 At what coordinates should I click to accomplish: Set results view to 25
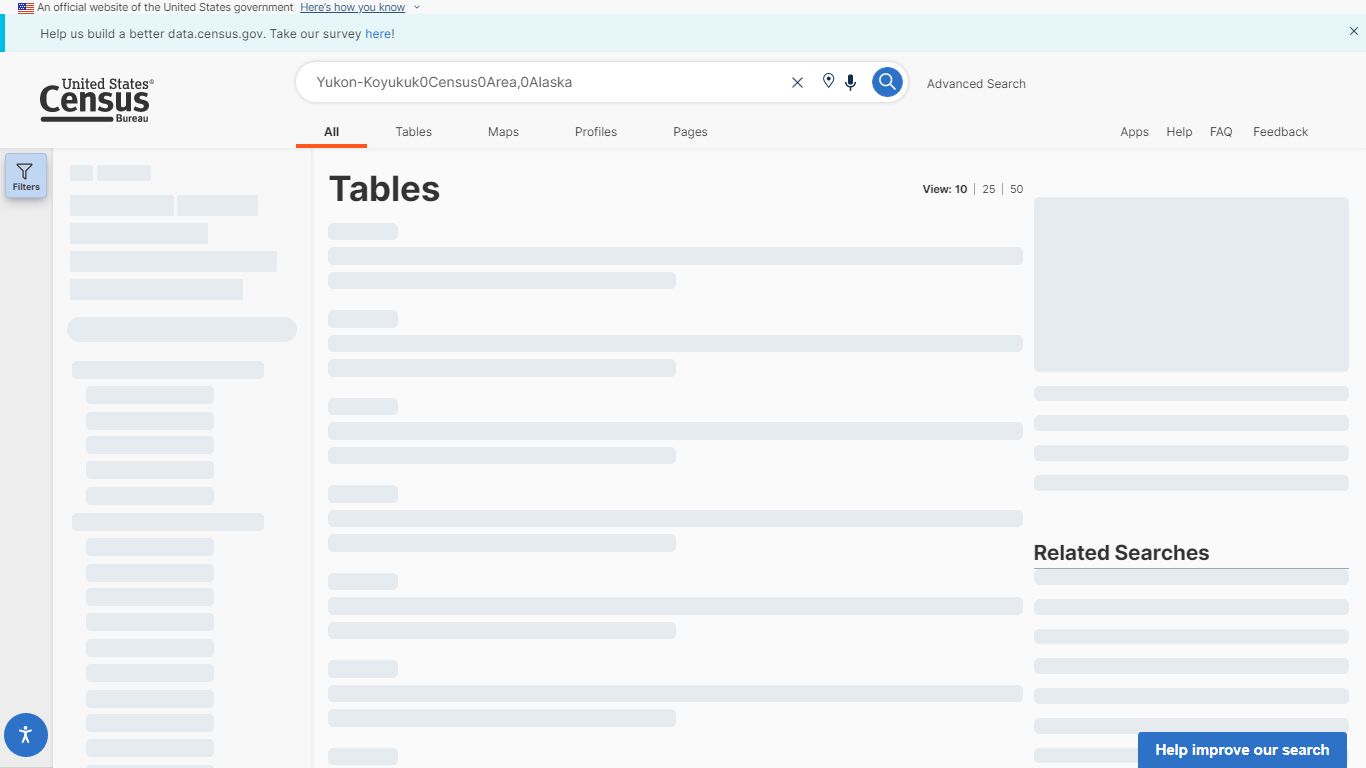click(x=988, y=189)
